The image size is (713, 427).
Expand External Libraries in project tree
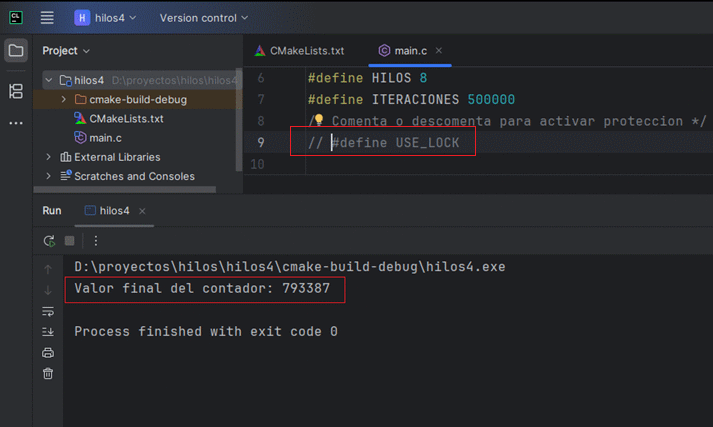[49, 157]
